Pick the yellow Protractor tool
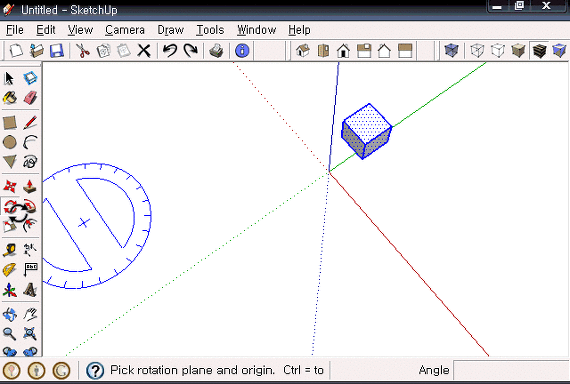570x384 pixels. click(9, 270)
